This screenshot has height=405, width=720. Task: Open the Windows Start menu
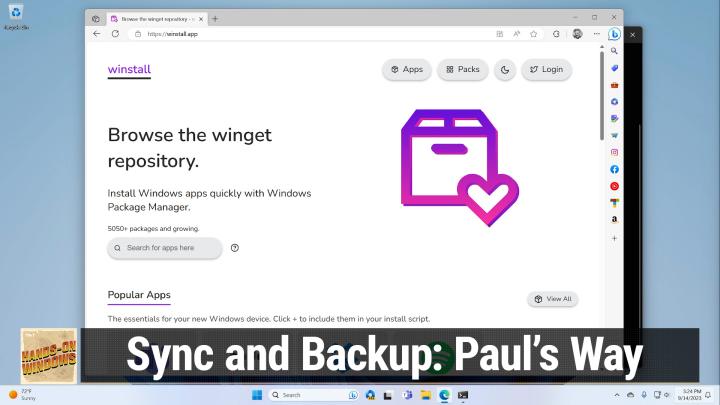point(257,395)
